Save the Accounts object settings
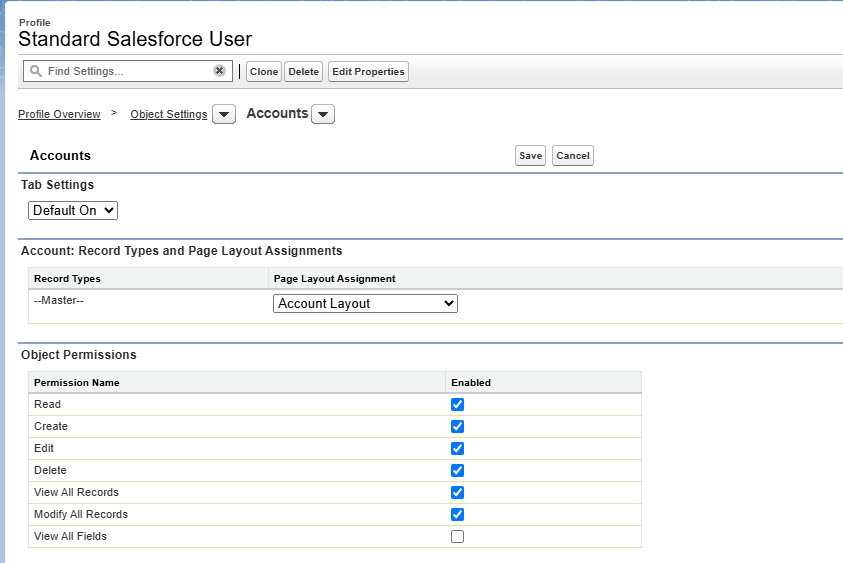 tap(530, 156)
